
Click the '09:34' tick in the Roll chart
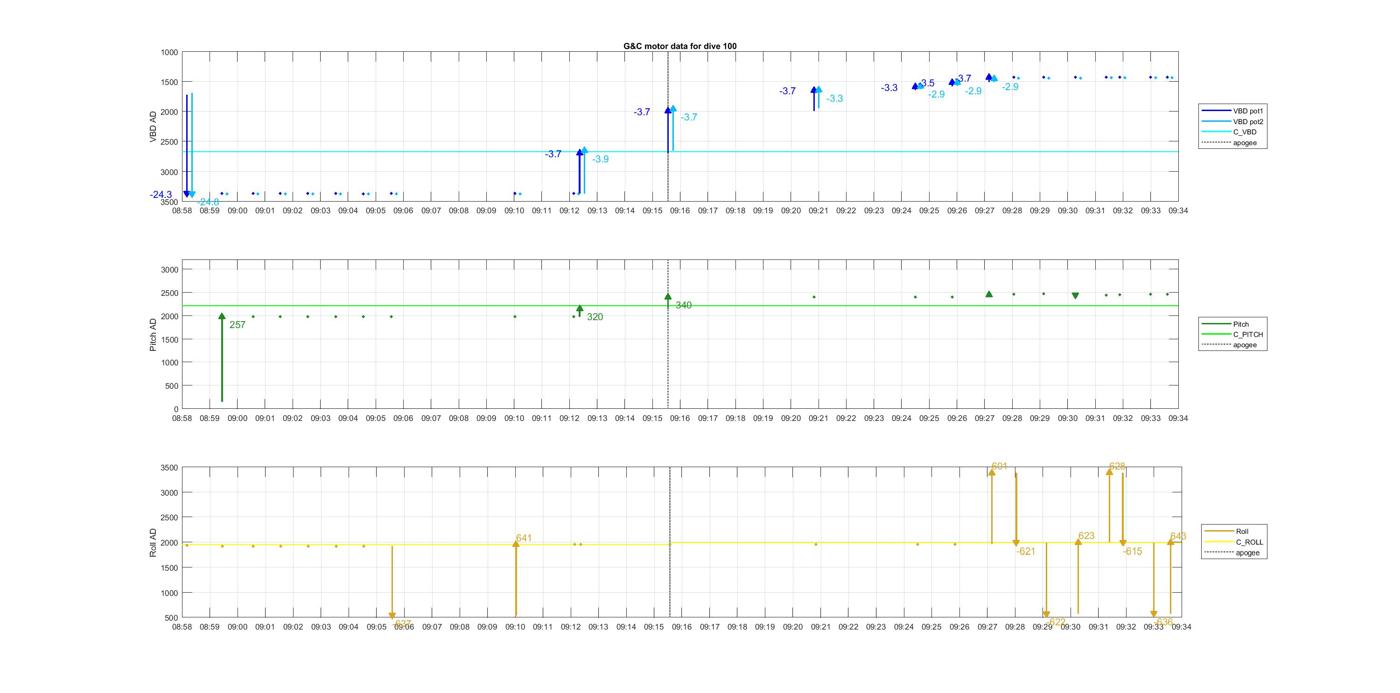(1181, 627)
